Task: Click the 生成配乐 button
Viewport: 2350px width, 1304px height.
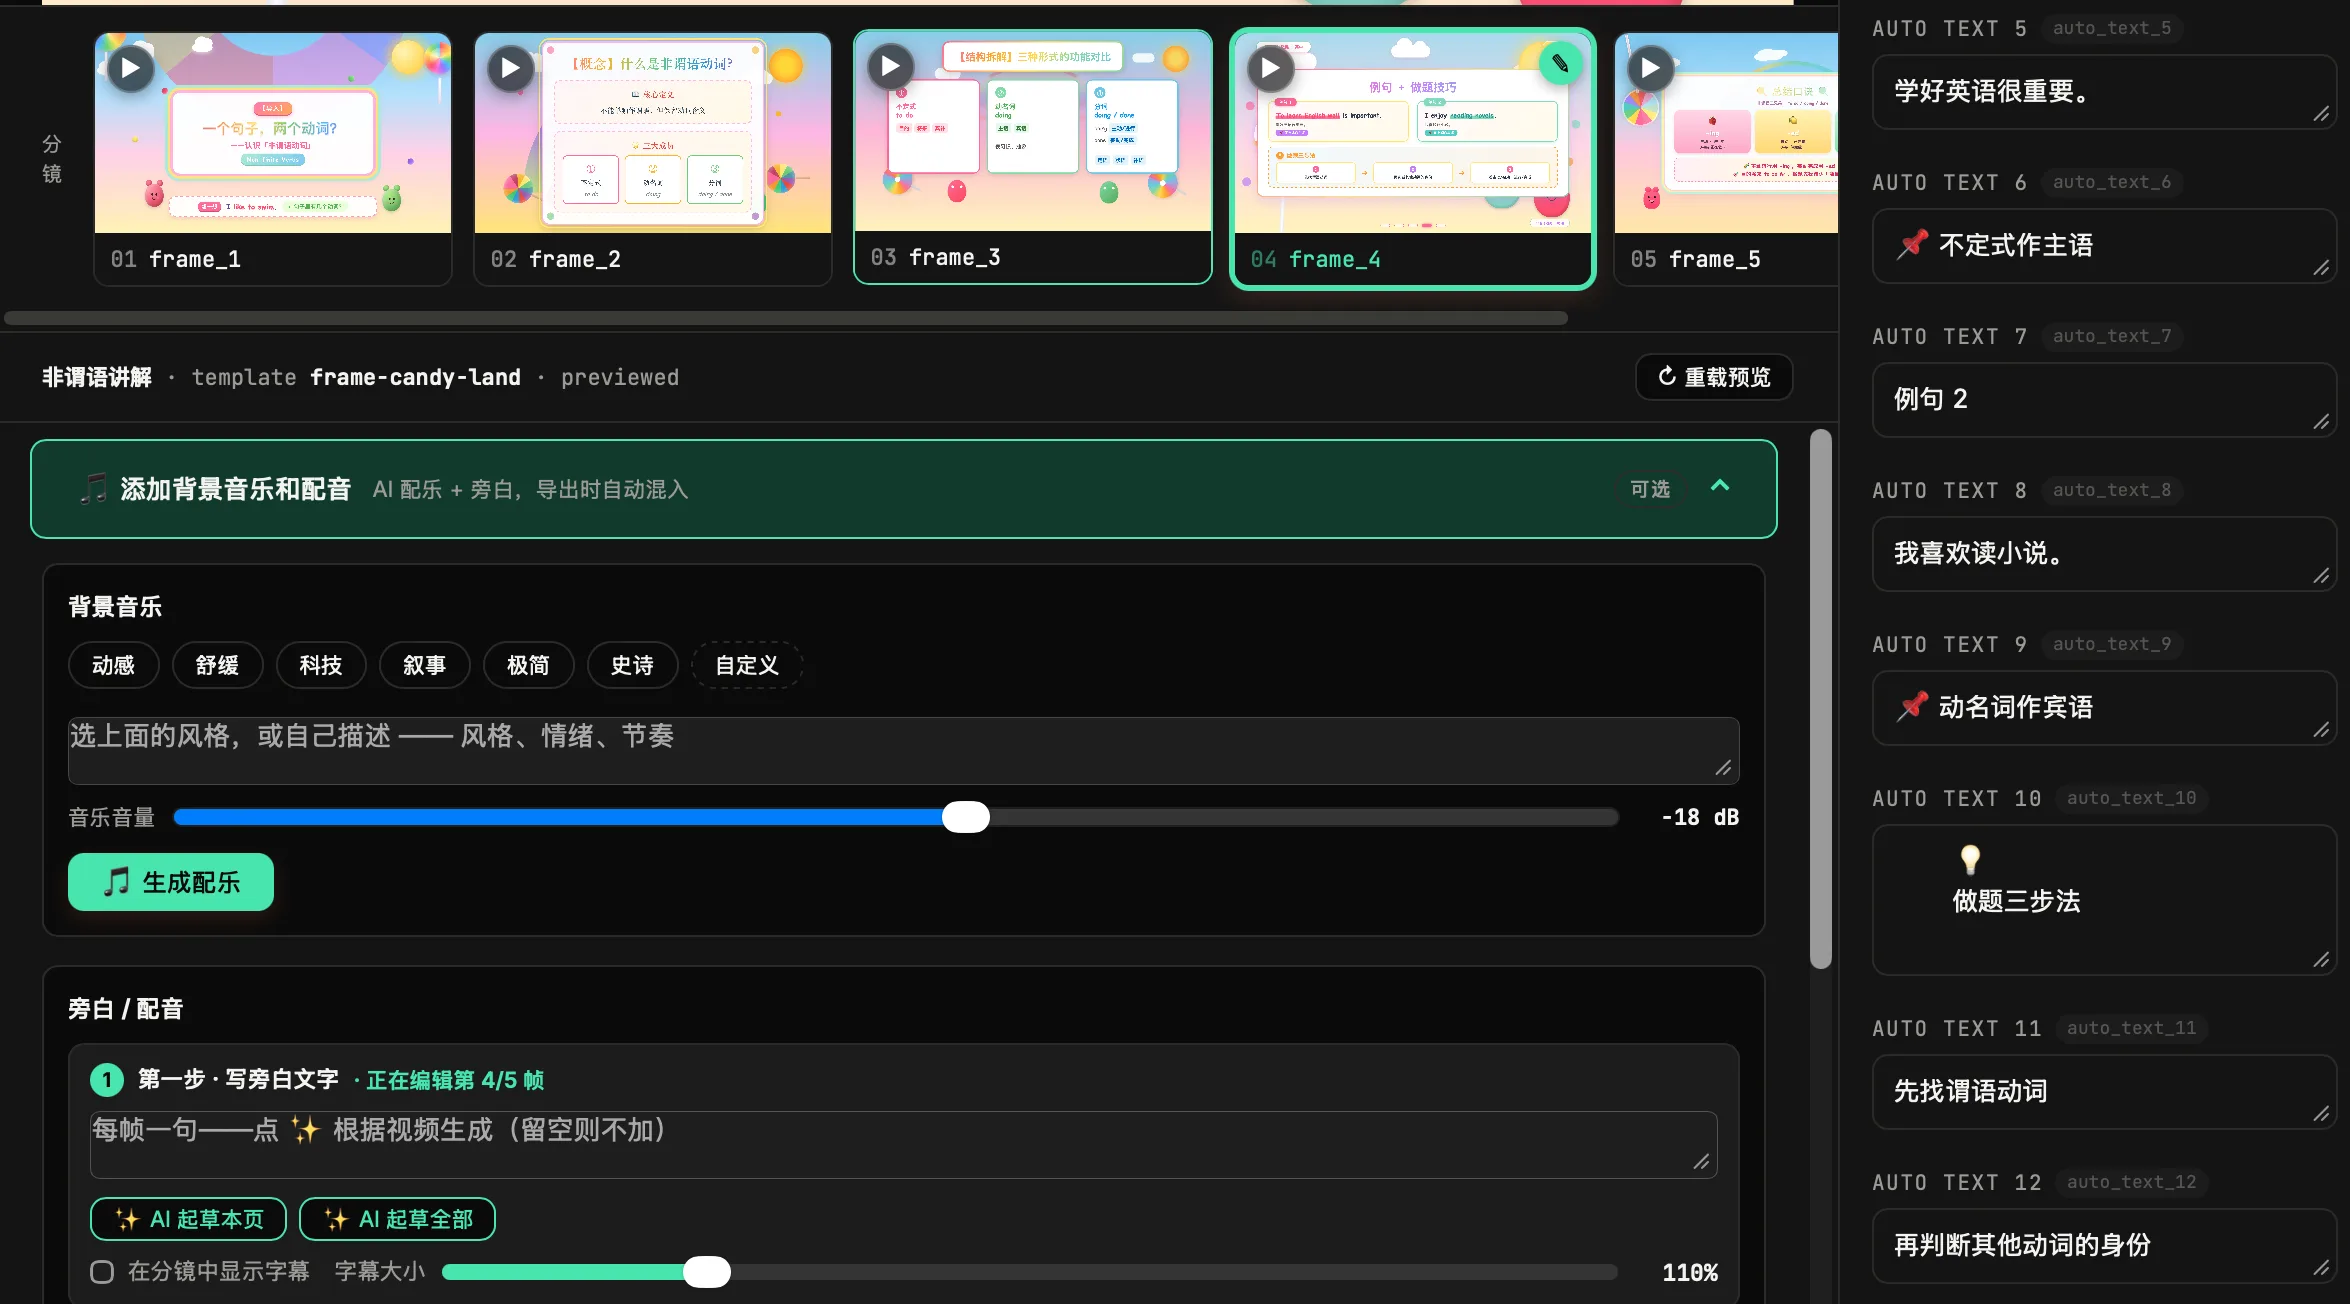Action: tap(171, 882)
